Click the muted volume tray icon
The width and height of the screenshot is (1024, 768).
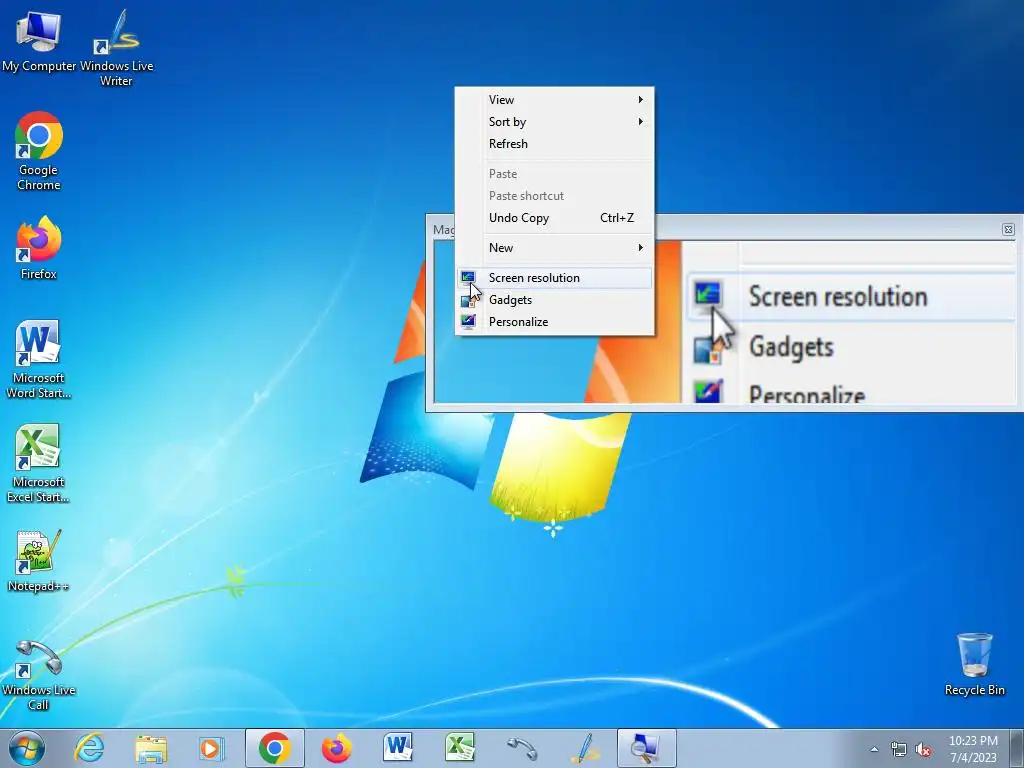point(923,750)
